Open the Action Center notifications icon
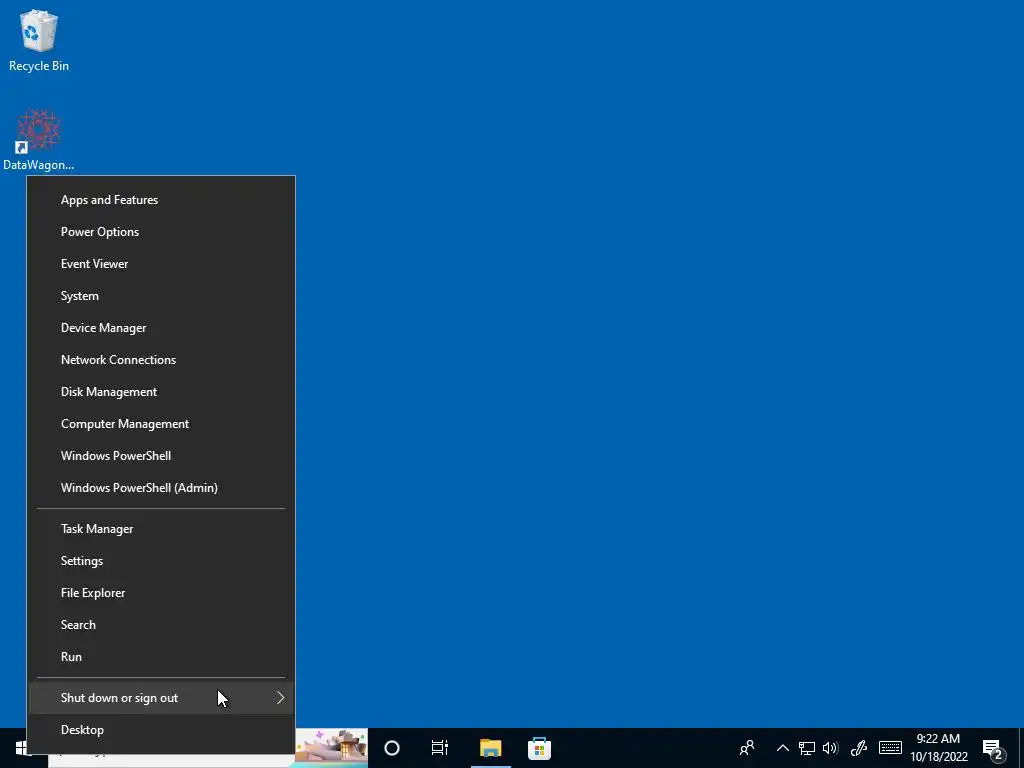The height and width of the screenshot is (768, 1024). (993, 749)
